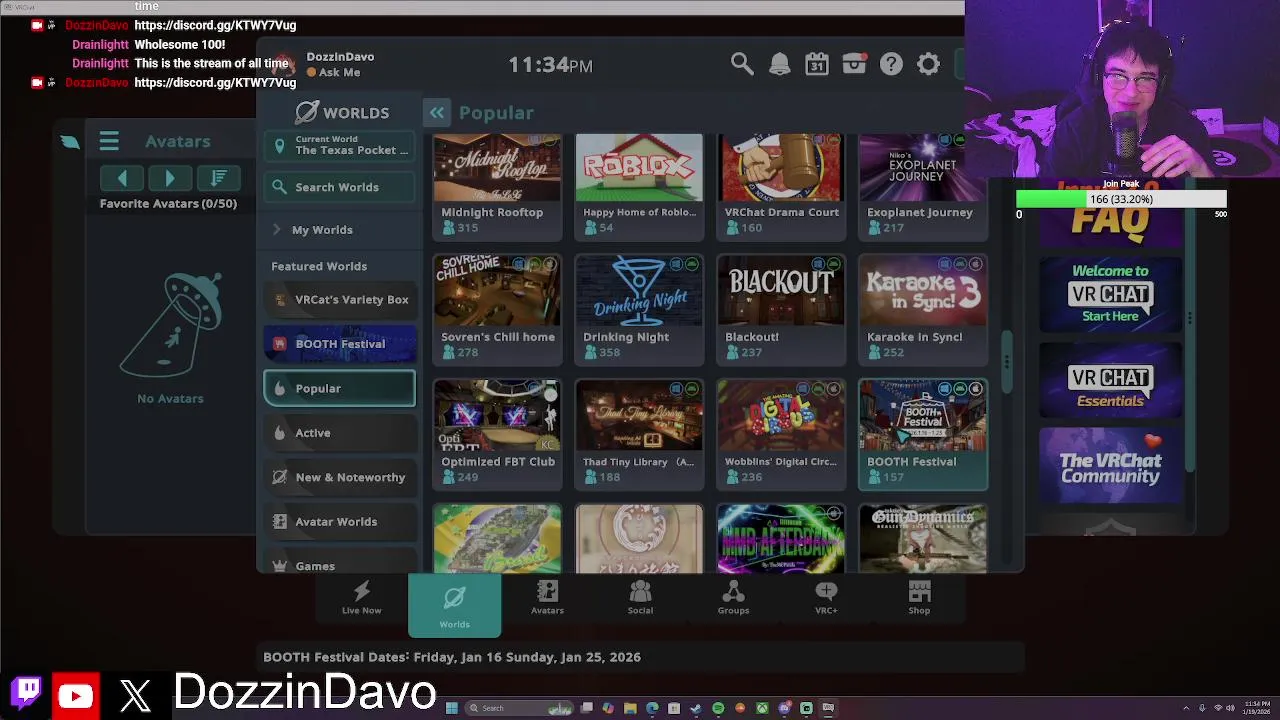Image resolution: width=1280 pixels, height=720 pixels.
Task: Open Sovren's Chill home world
Action: 497,309
